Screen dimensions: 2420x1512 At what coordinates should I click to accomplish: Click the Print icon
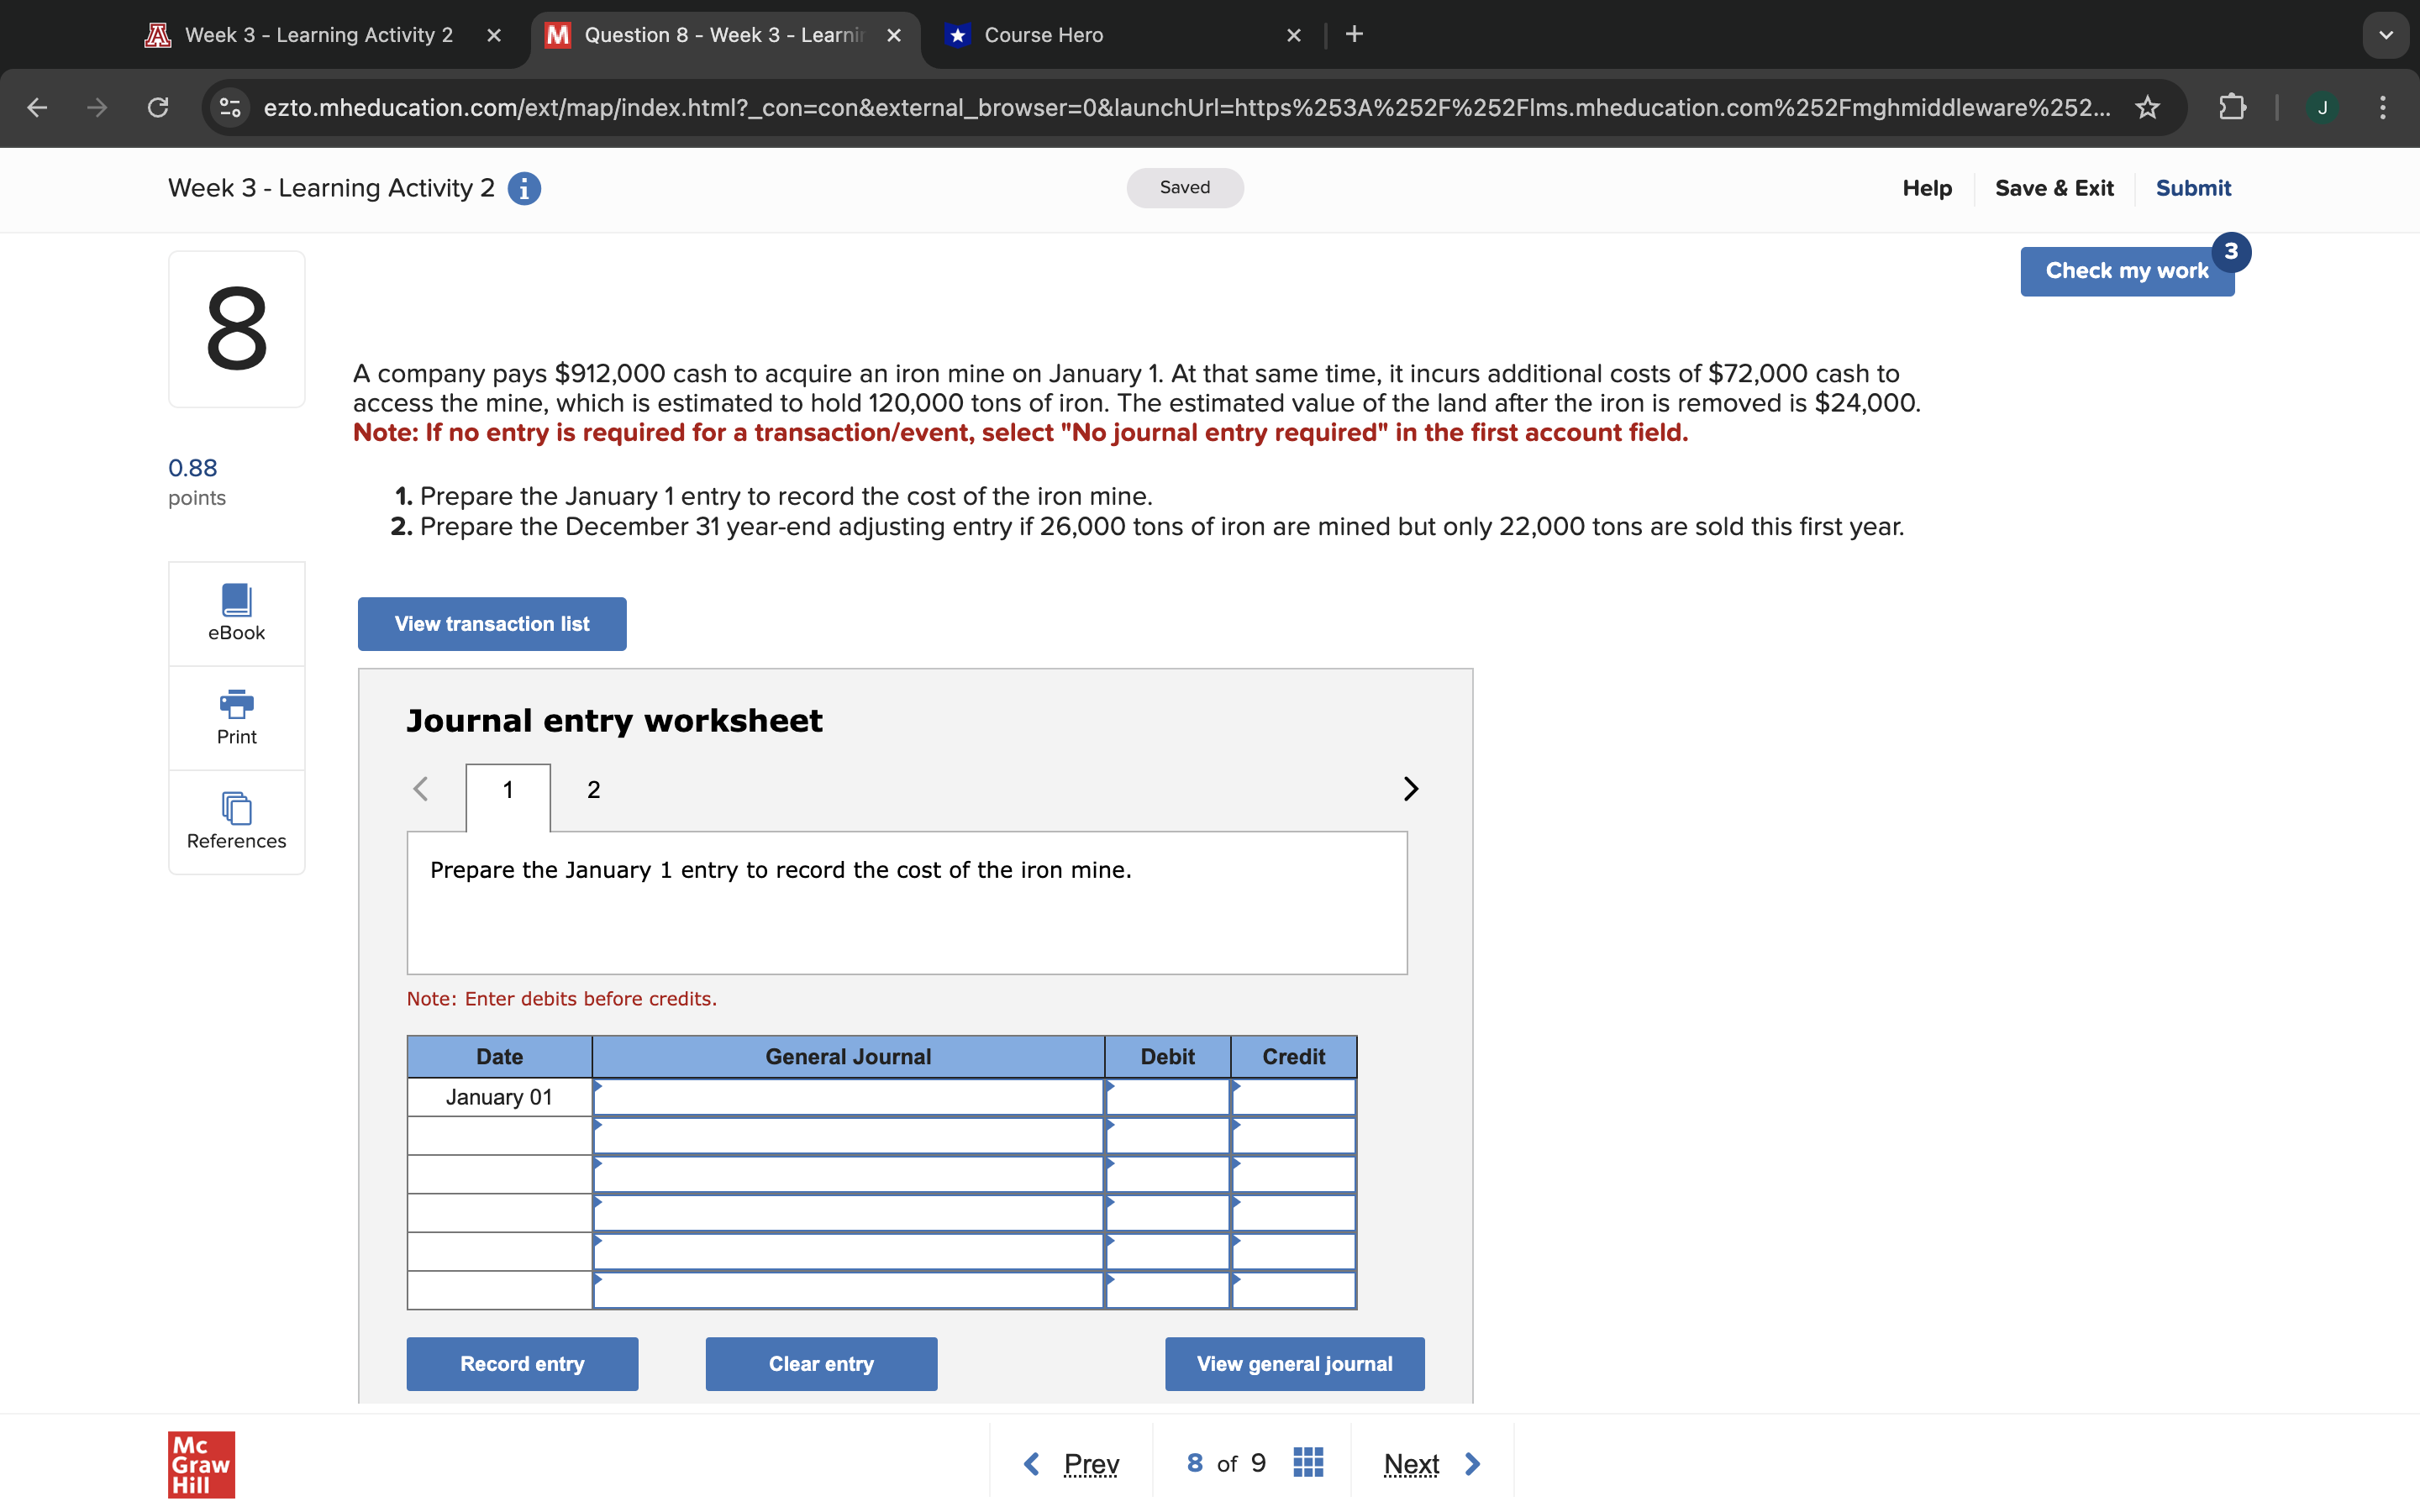click(x=236, y=716)
